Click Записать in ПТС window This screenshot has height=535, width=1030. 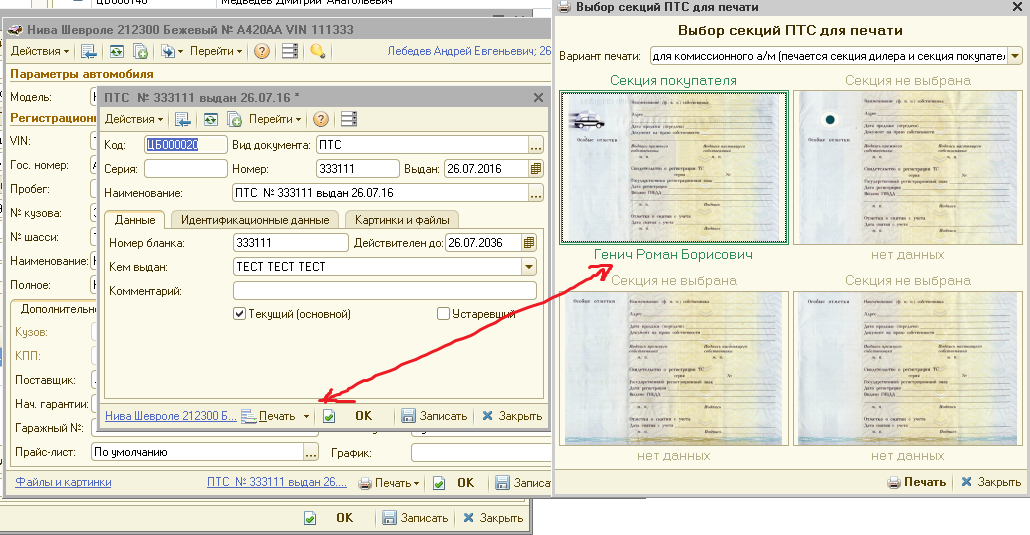[x=434, y=416]
